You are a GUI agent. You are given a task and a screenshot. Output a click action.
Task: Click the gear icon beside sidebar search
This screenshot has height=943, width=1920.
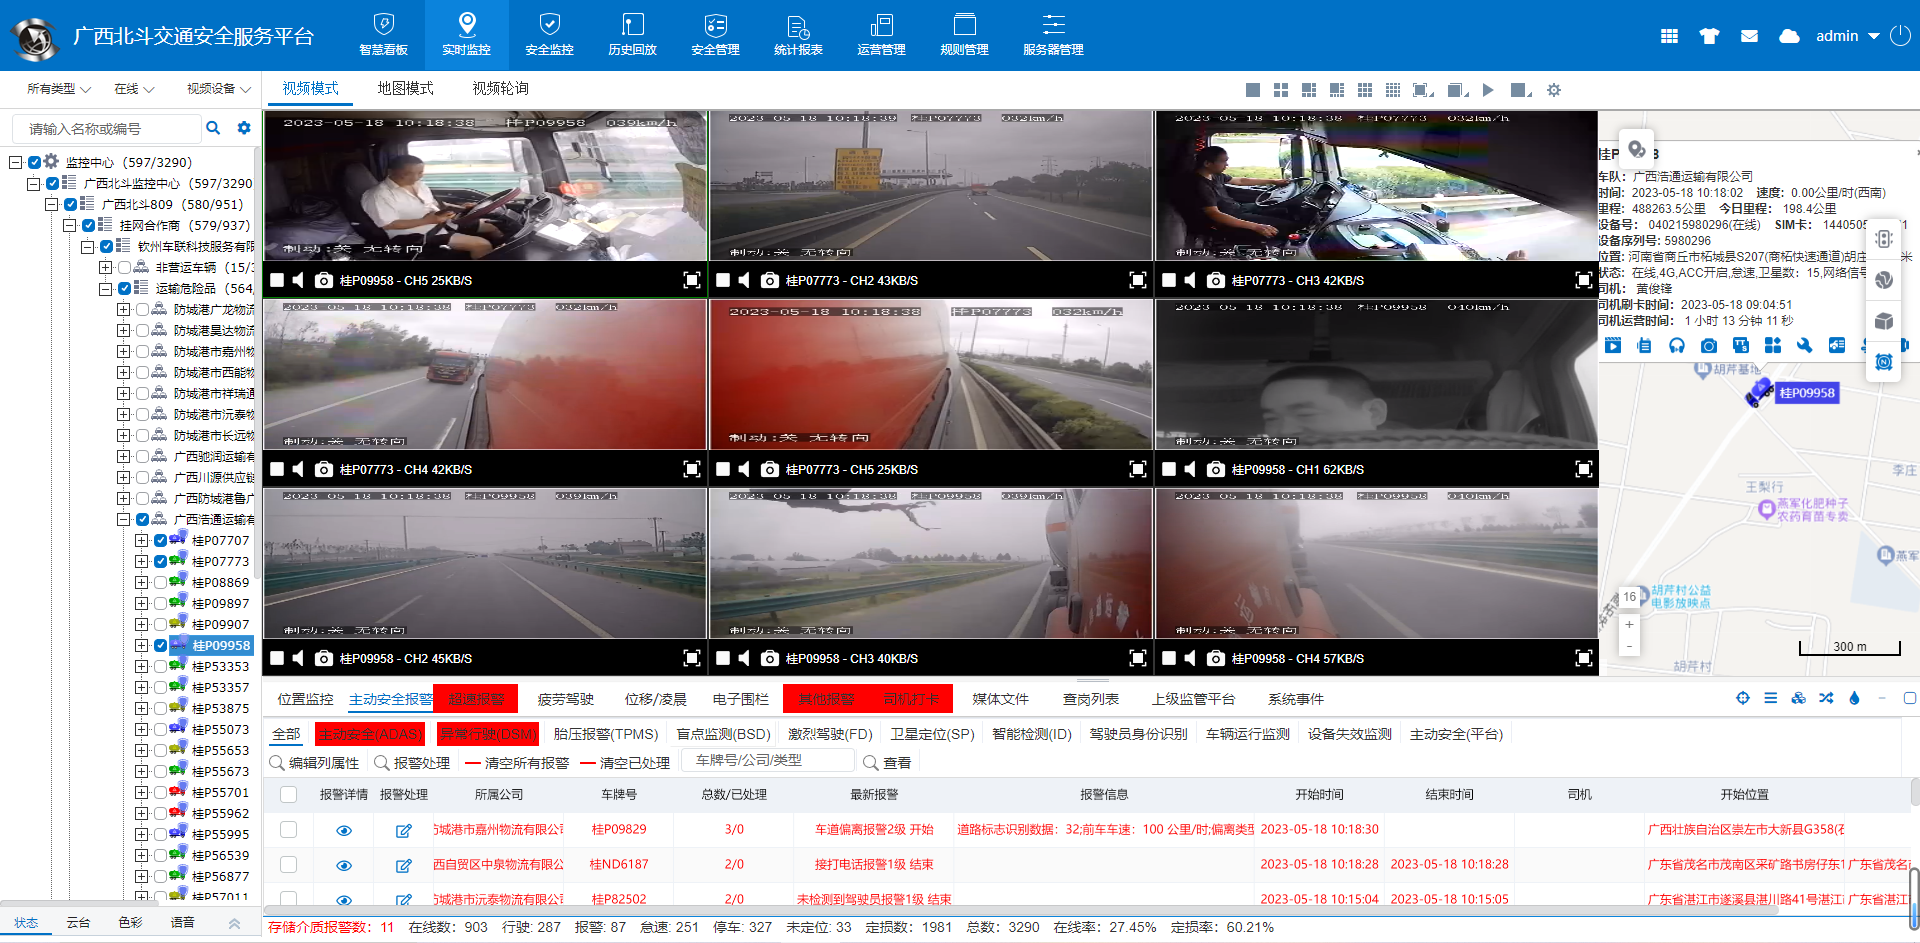click(244, 128)
